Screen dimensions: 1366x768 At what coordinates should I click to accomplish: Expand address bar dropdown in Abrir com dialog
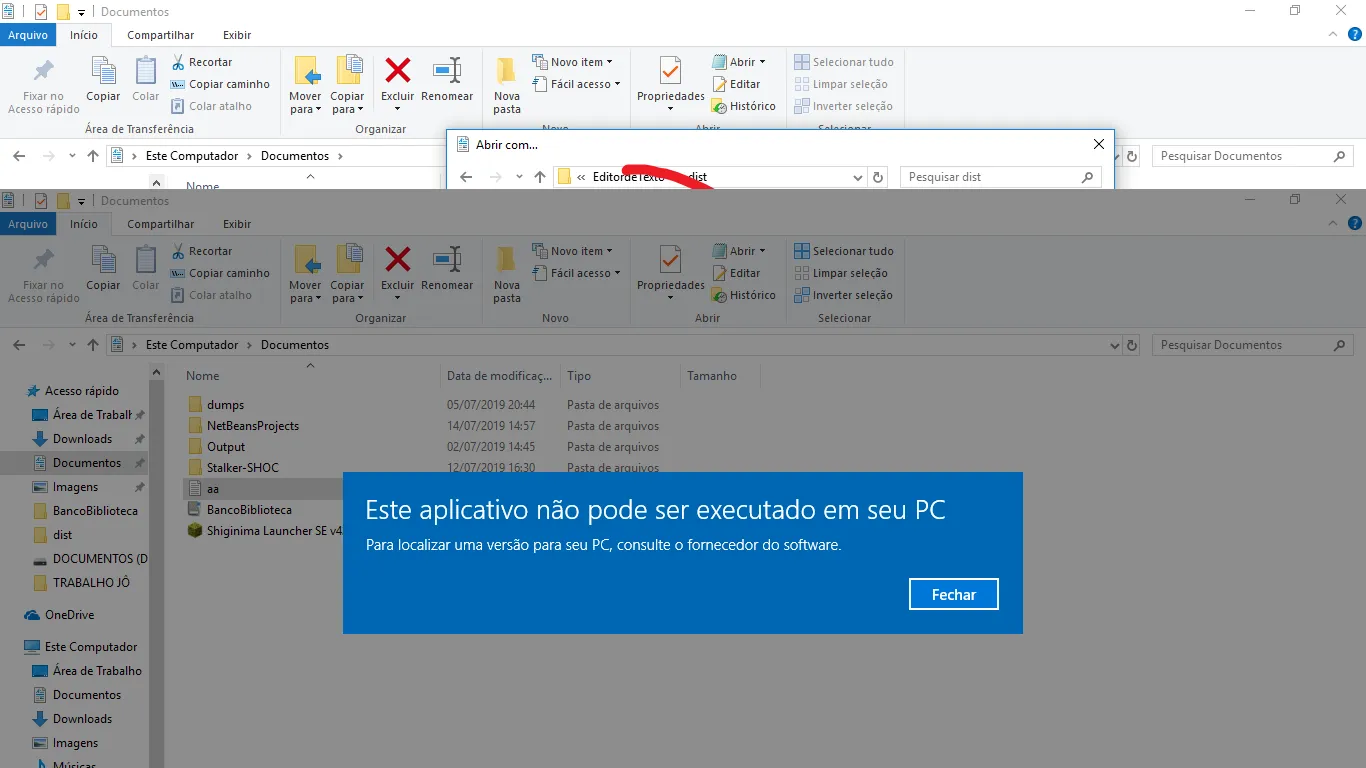(x=857, y=177)
